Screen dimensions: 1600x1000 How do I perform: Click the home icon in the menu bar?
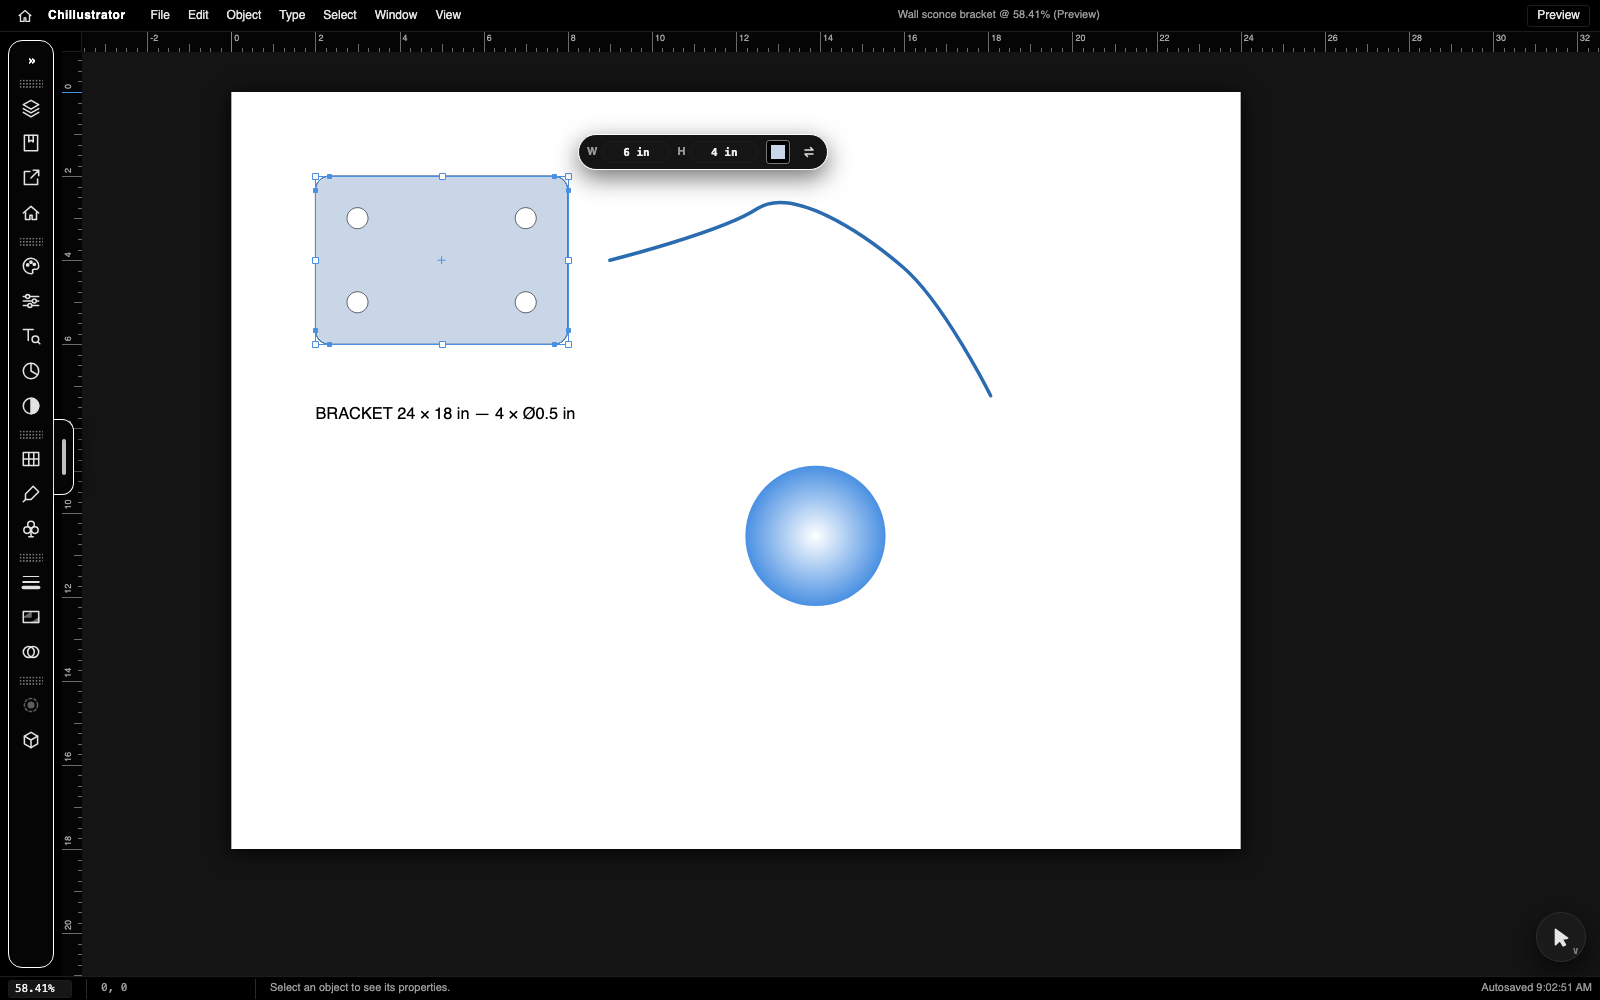point(25,15)
